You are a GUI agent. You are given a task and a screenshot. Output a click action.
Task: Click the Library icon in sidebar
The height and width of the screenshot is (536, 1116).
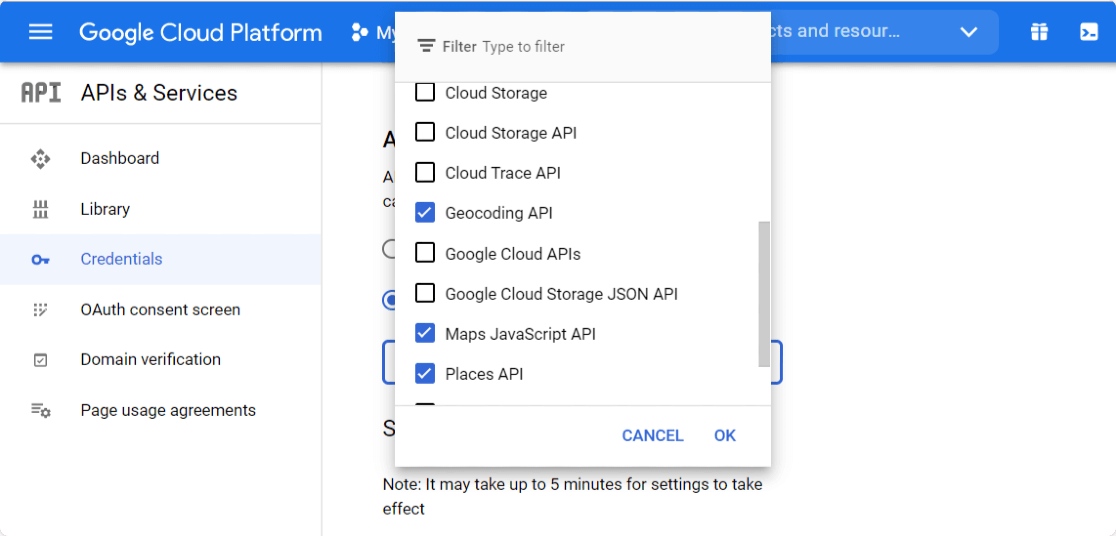[40, 209]
